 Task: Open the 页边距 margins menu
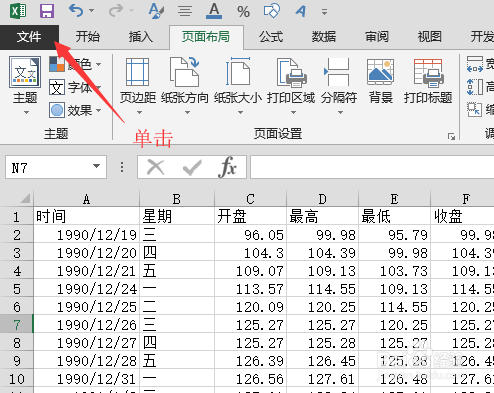tap(138, 86)
